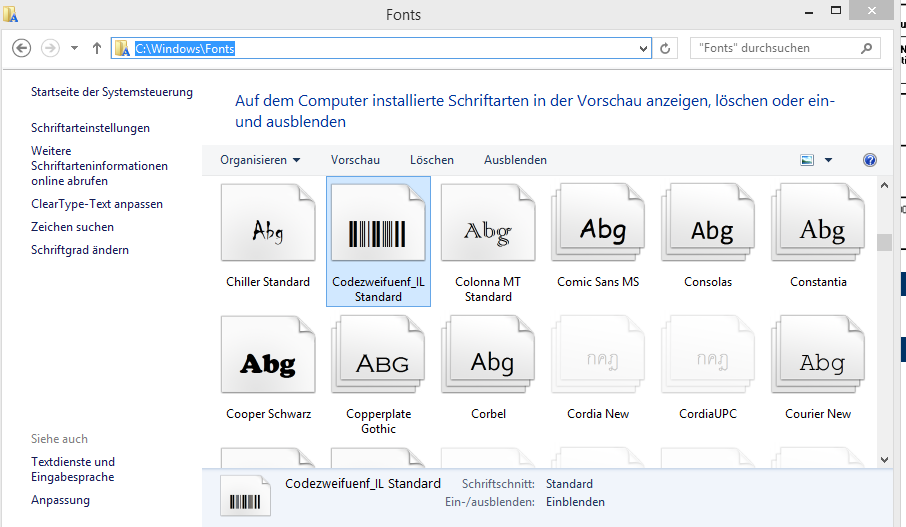Go up one folder level

pos(97,48)
